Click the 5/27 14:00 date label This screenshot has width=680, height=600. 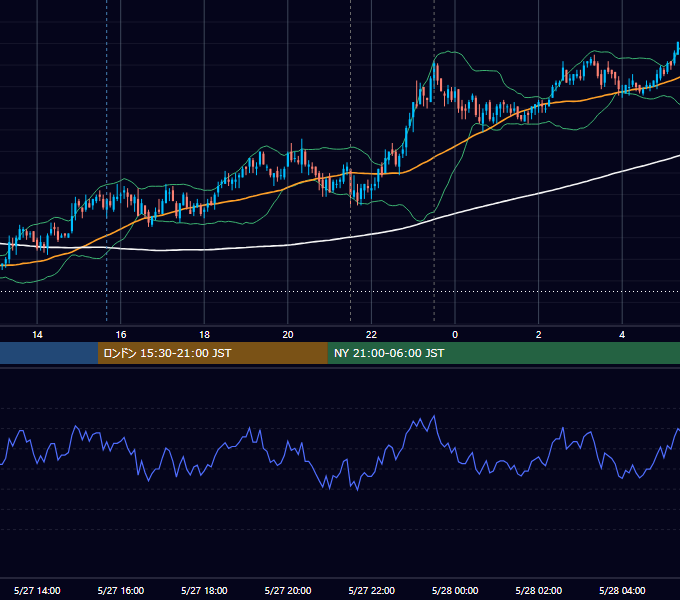[x=37, y=590]
